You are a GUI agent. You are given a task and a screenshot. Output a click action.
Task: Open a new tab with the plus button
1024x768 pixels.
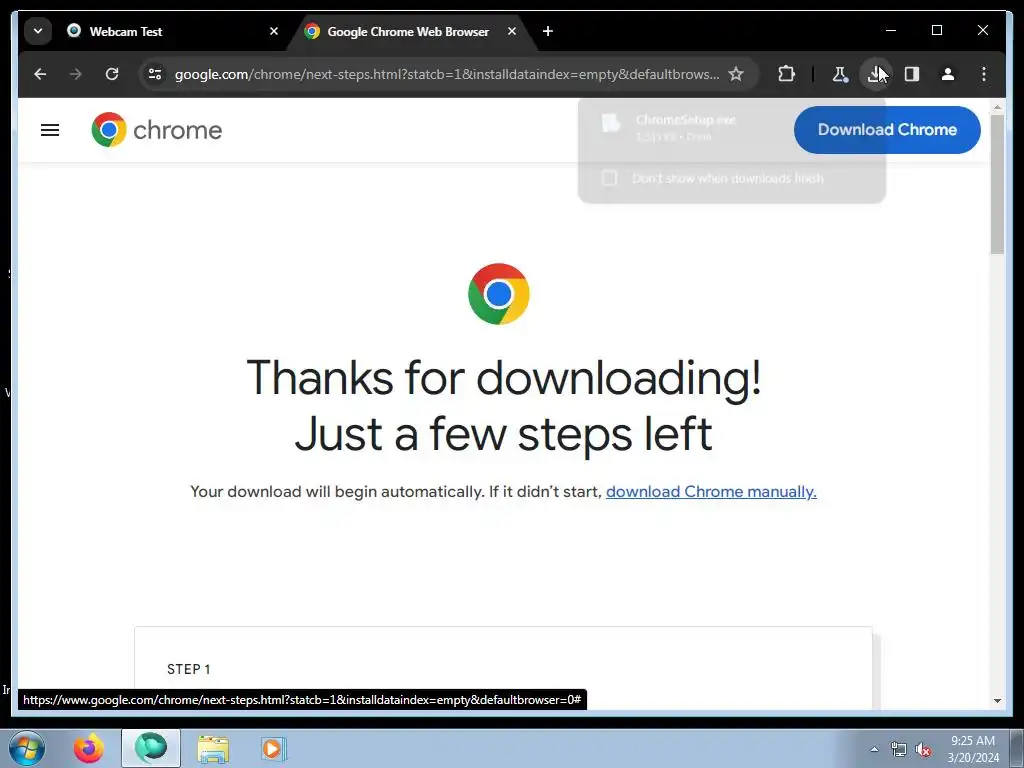tap(547, 31)
